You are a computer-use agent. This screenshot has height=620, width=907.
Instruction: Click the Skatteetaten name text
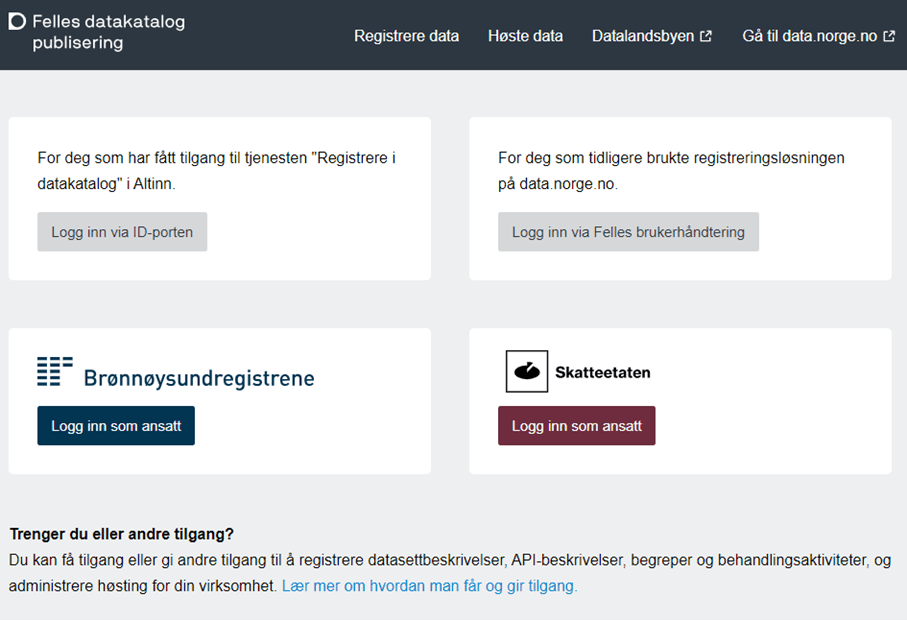pos(603,372)
